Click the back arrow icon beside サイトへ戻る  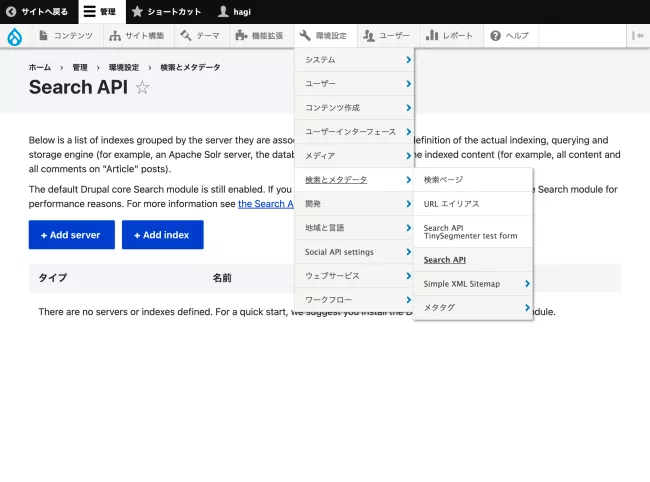[x=11, y=12]
